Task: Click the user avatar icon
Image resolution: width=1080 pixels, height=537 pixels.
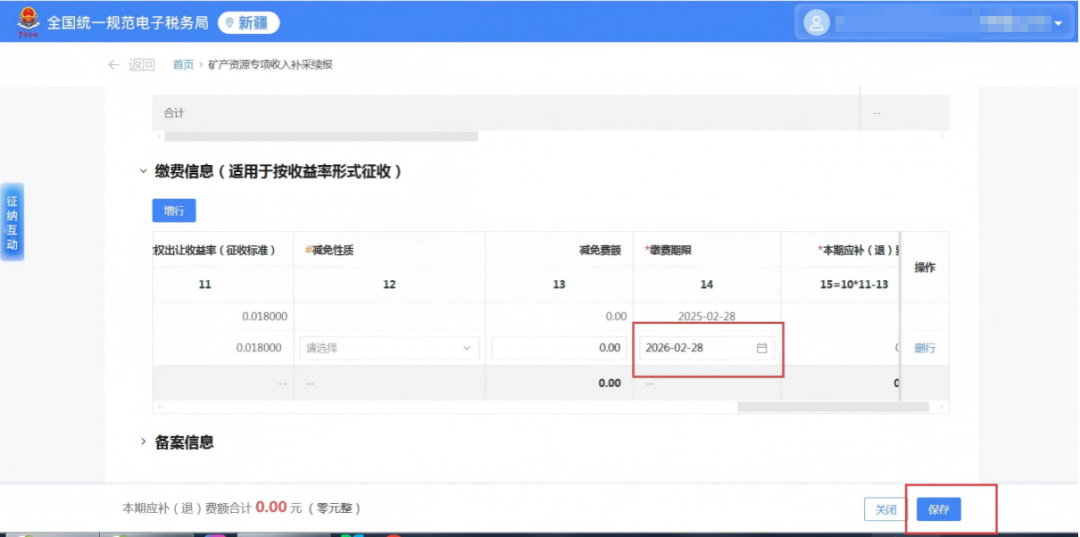Action: (x=816, y=23)
